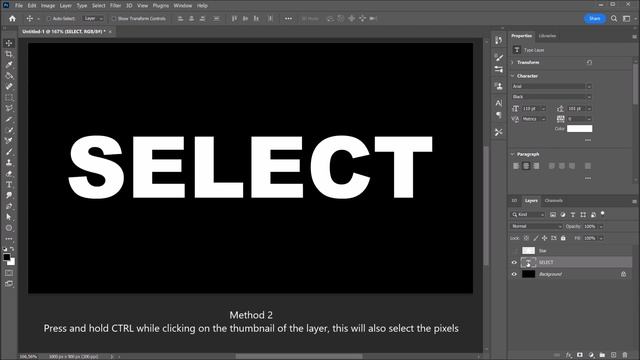The width and height of the screenshot is (640, 360).
Task: Change the screen mode icon
Action: tap(9, 284)
